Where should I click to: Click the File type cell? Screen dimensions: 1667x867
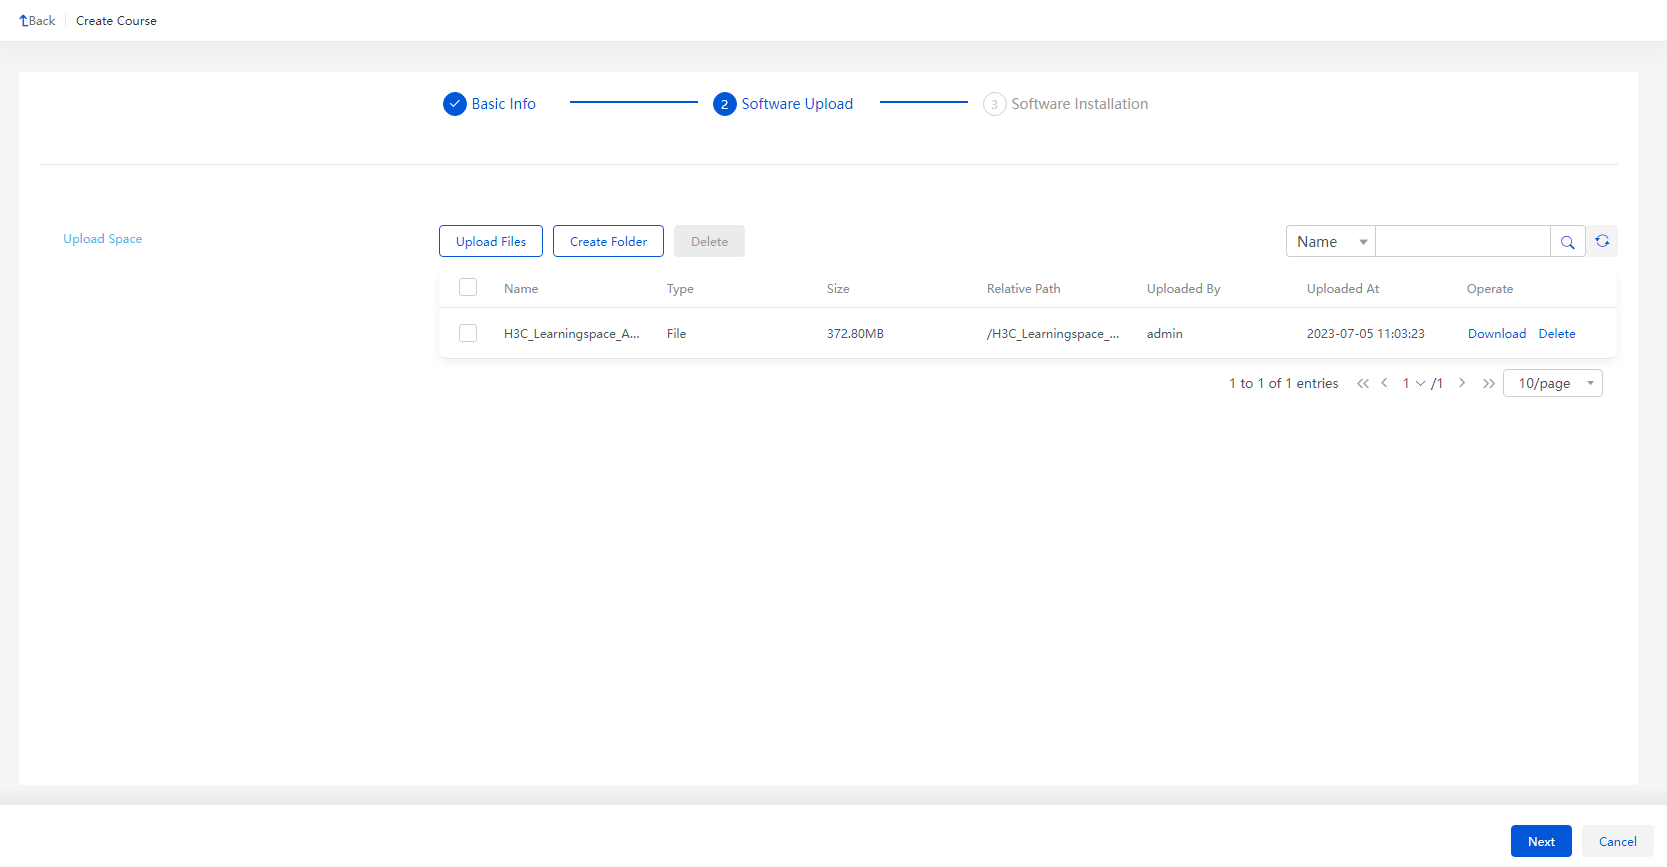(677, 334)
